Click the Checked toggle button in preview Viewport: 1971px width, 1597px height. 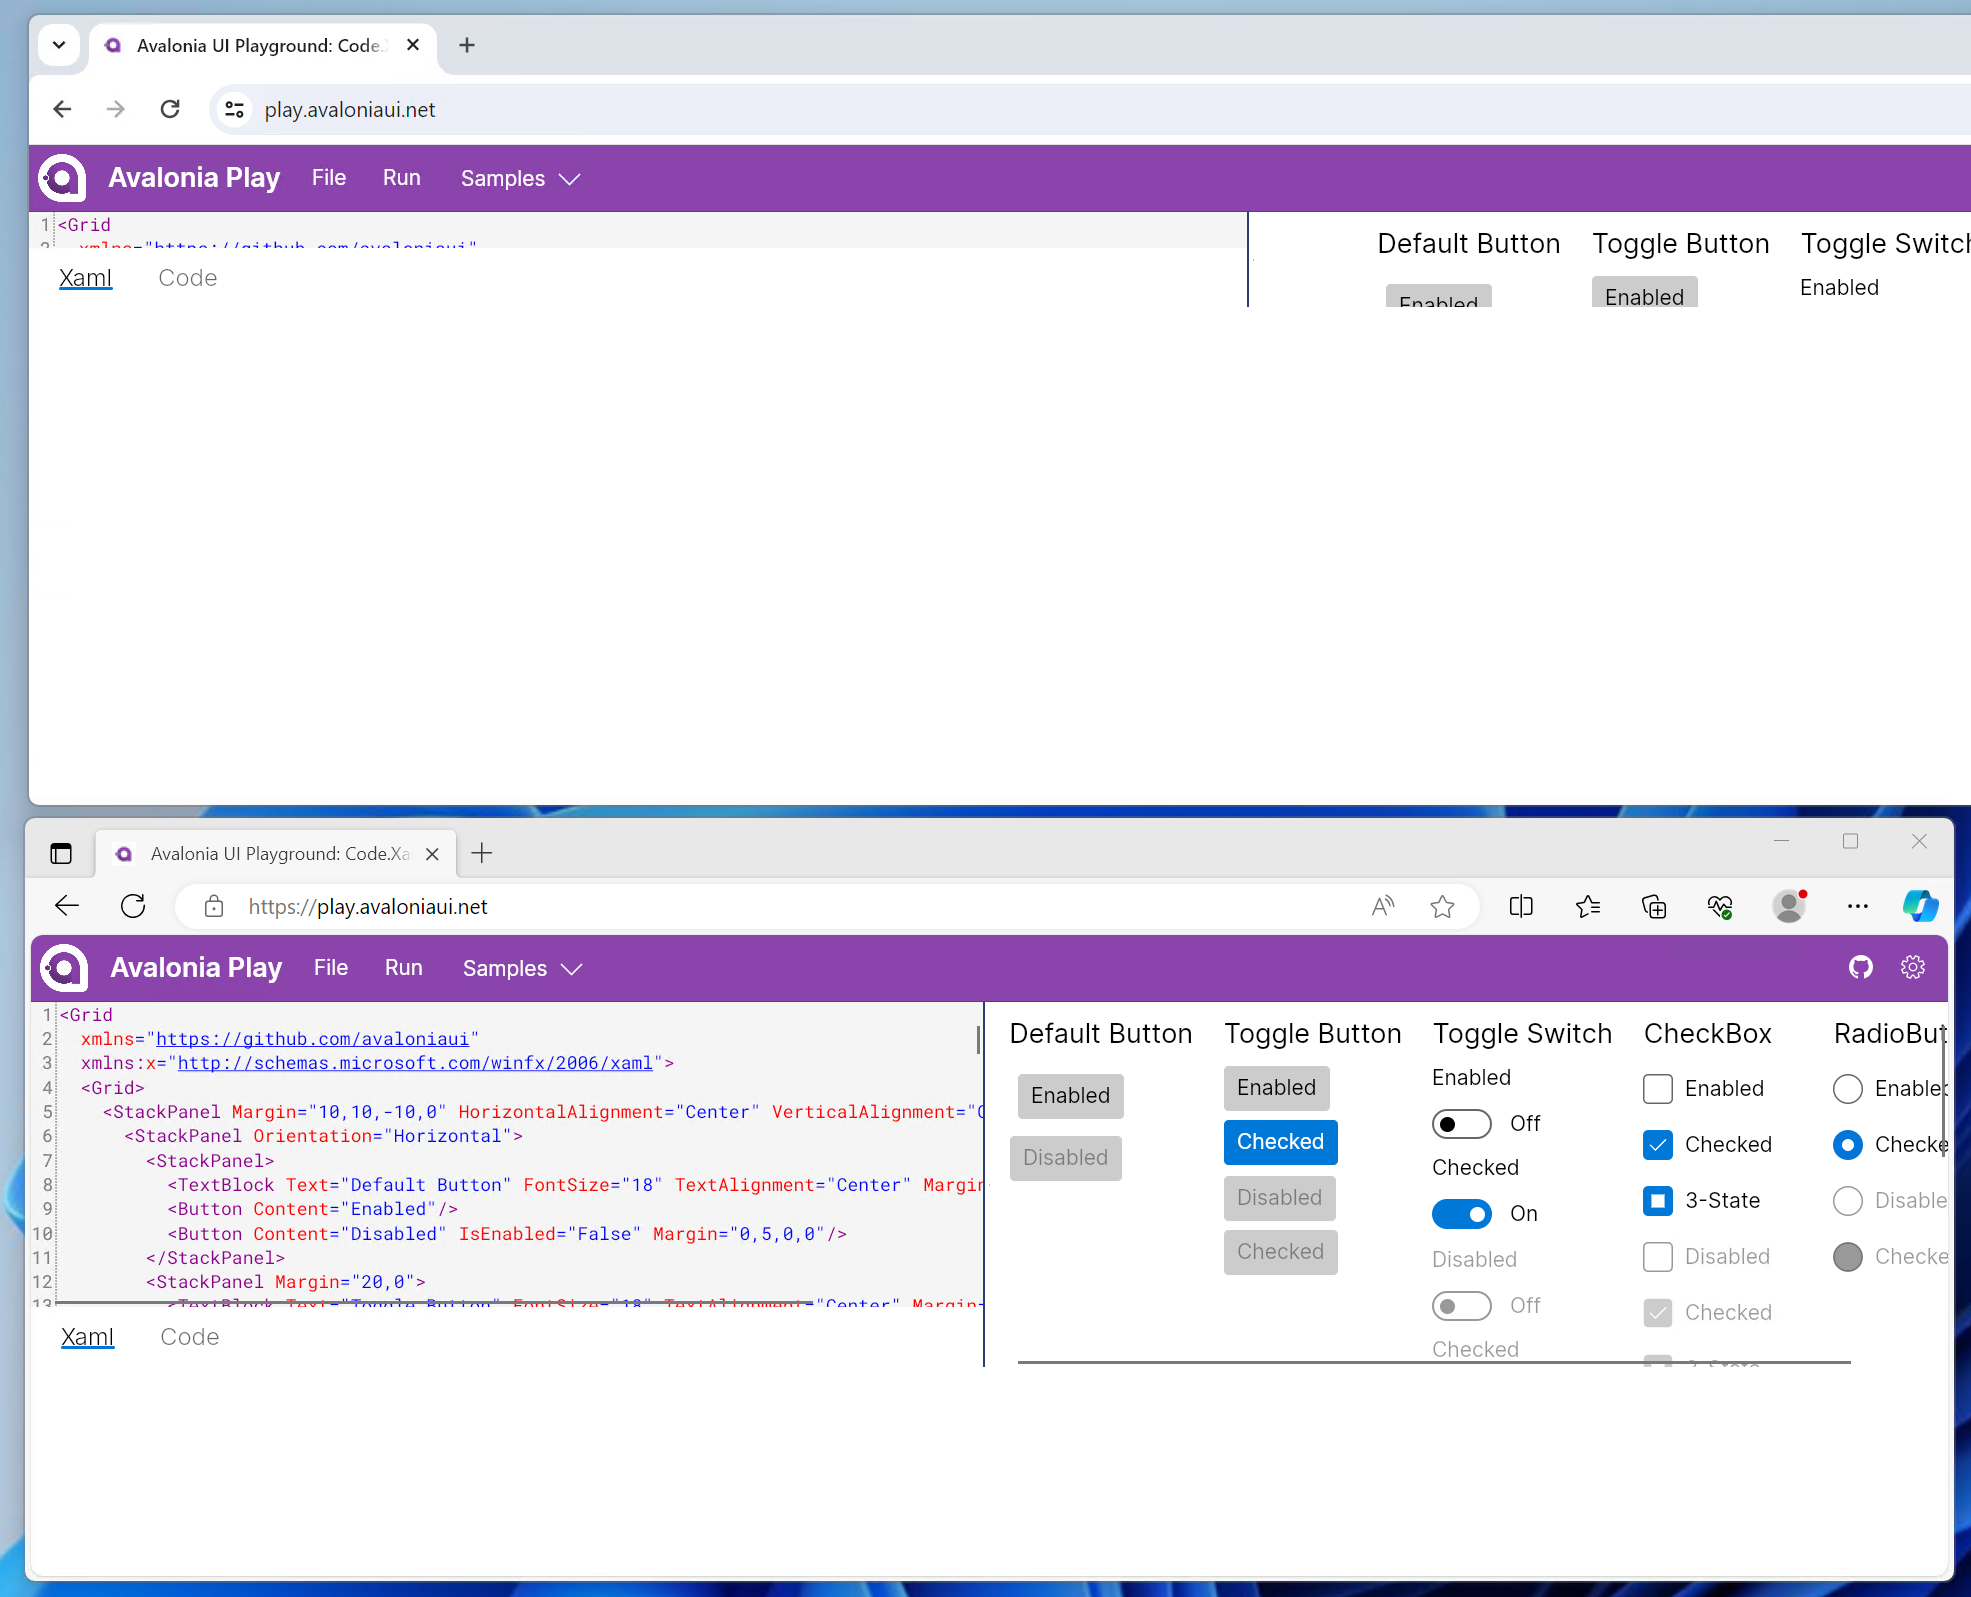pos(1280,1142)
